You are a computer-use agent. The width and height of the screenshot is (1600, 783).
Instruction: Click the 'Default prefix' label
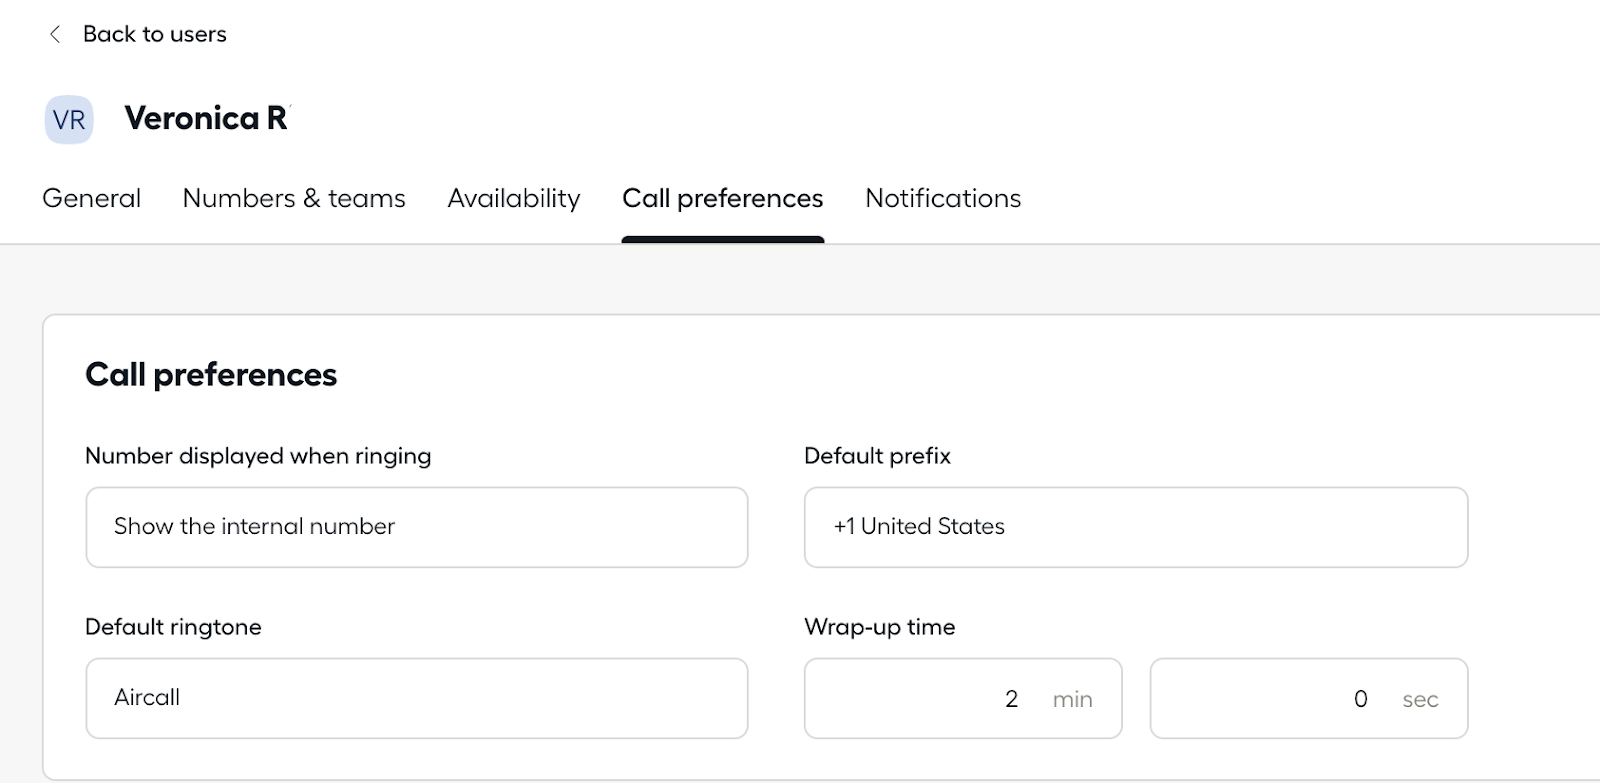(877, 456)
